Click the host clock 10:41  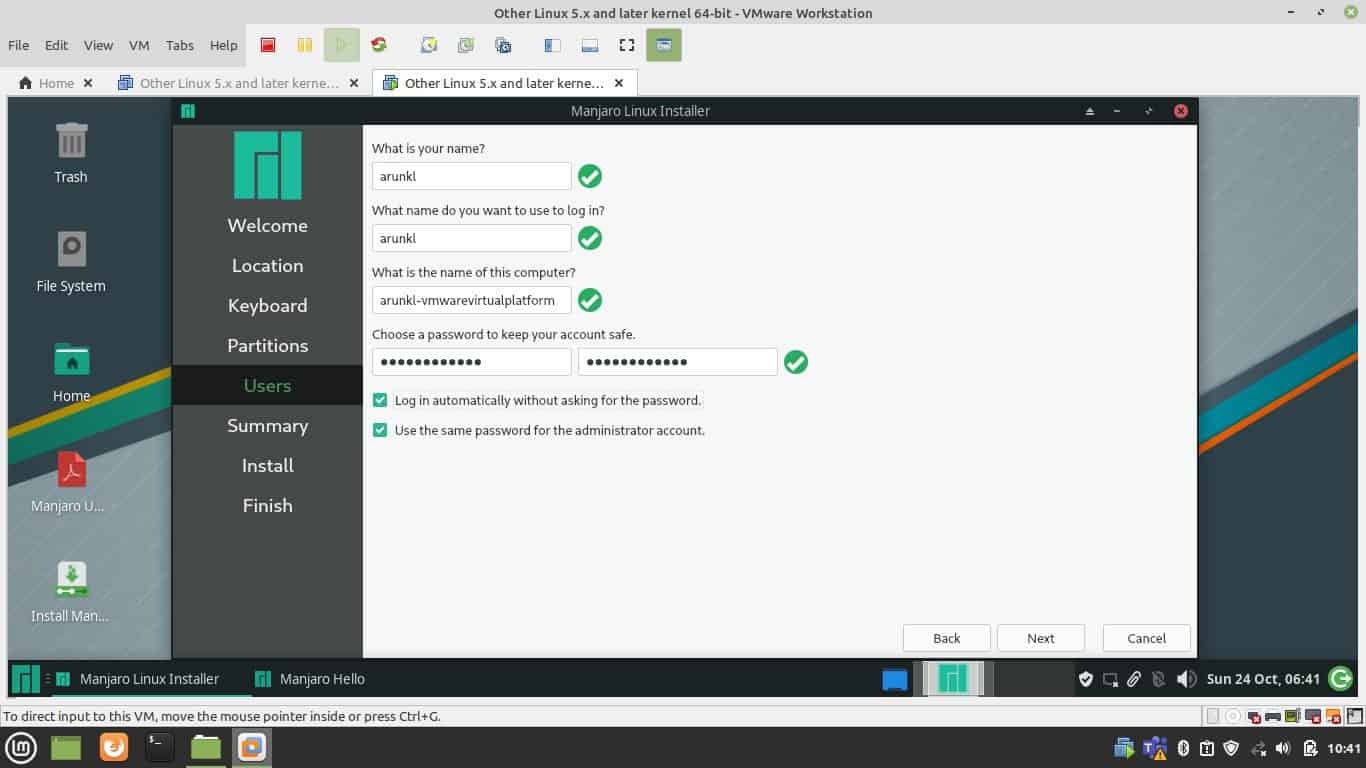pos(1344,748)
